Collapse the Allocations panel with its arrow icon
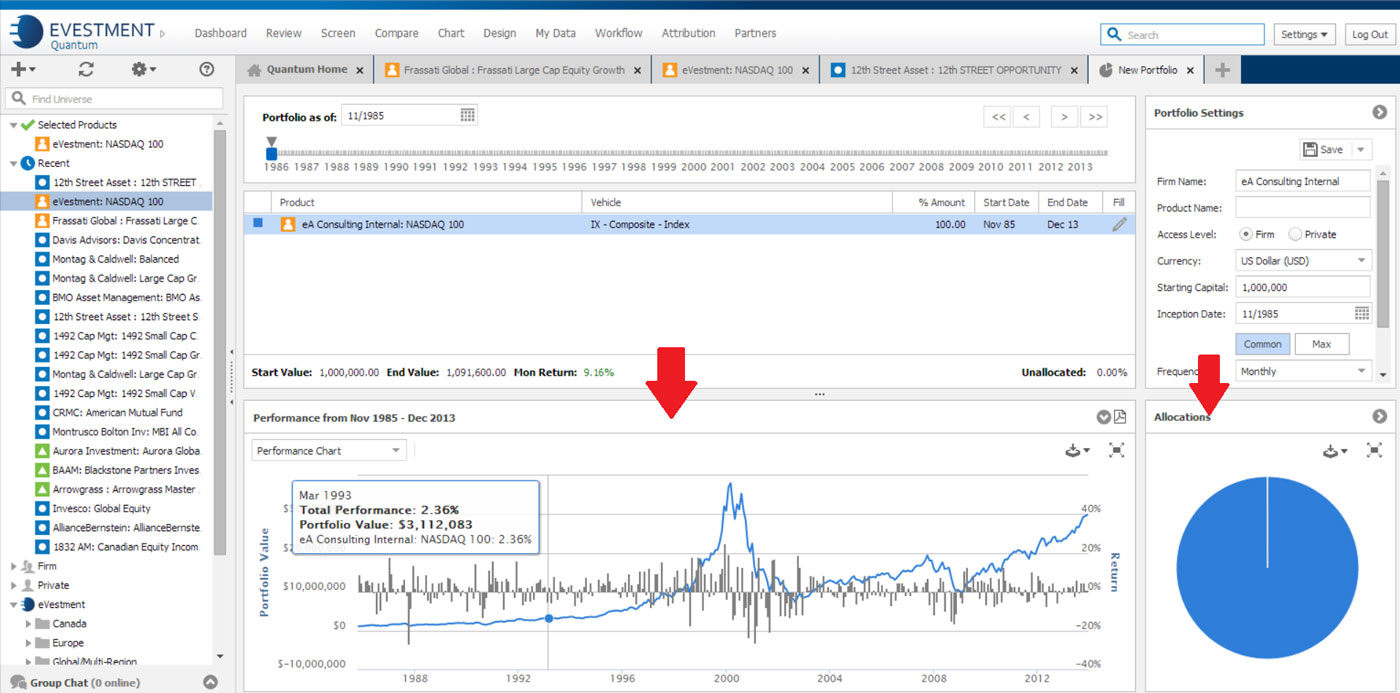 pos(1380,417)
